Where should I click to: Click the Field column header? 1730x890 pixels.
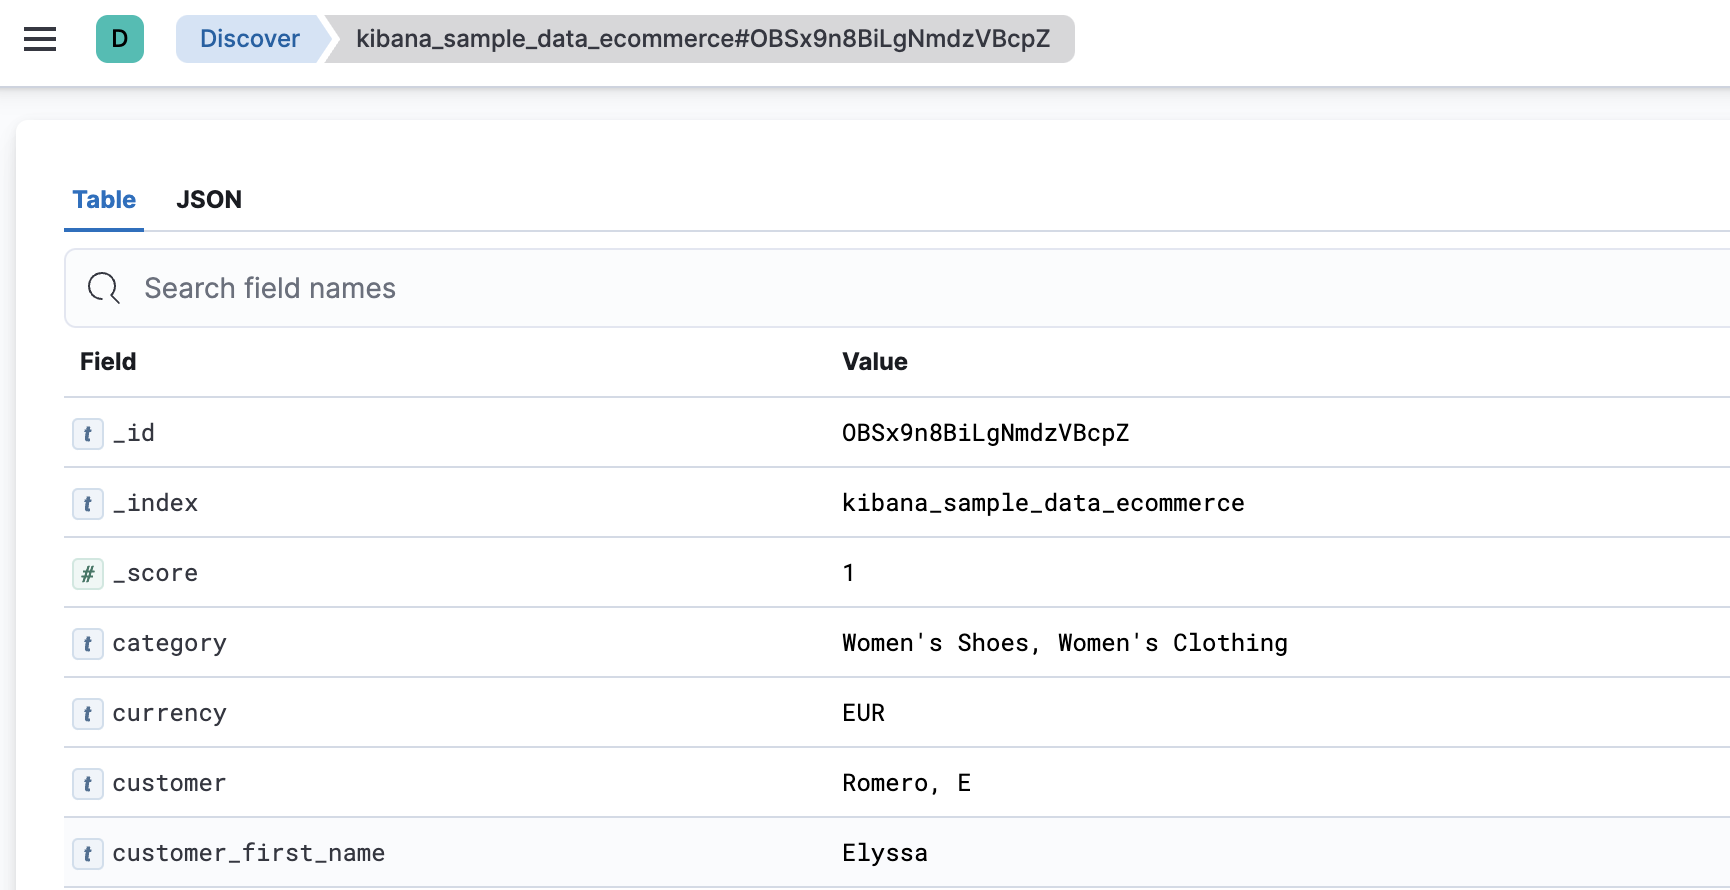[108, 362]
